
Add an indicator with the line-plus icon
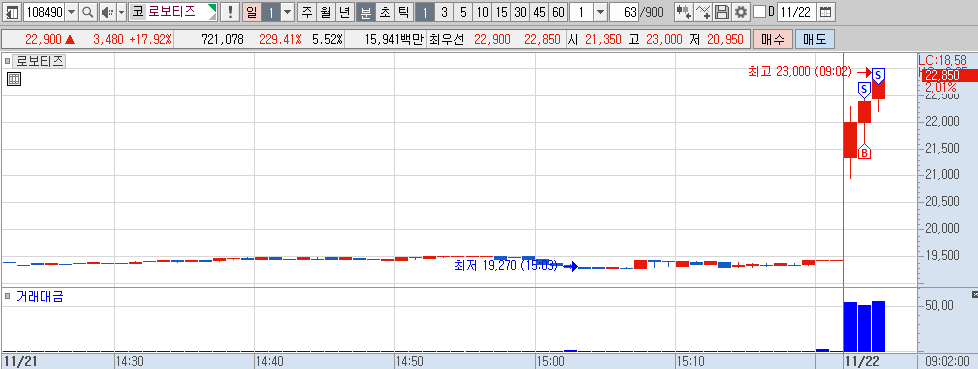[x=703, y=12]
